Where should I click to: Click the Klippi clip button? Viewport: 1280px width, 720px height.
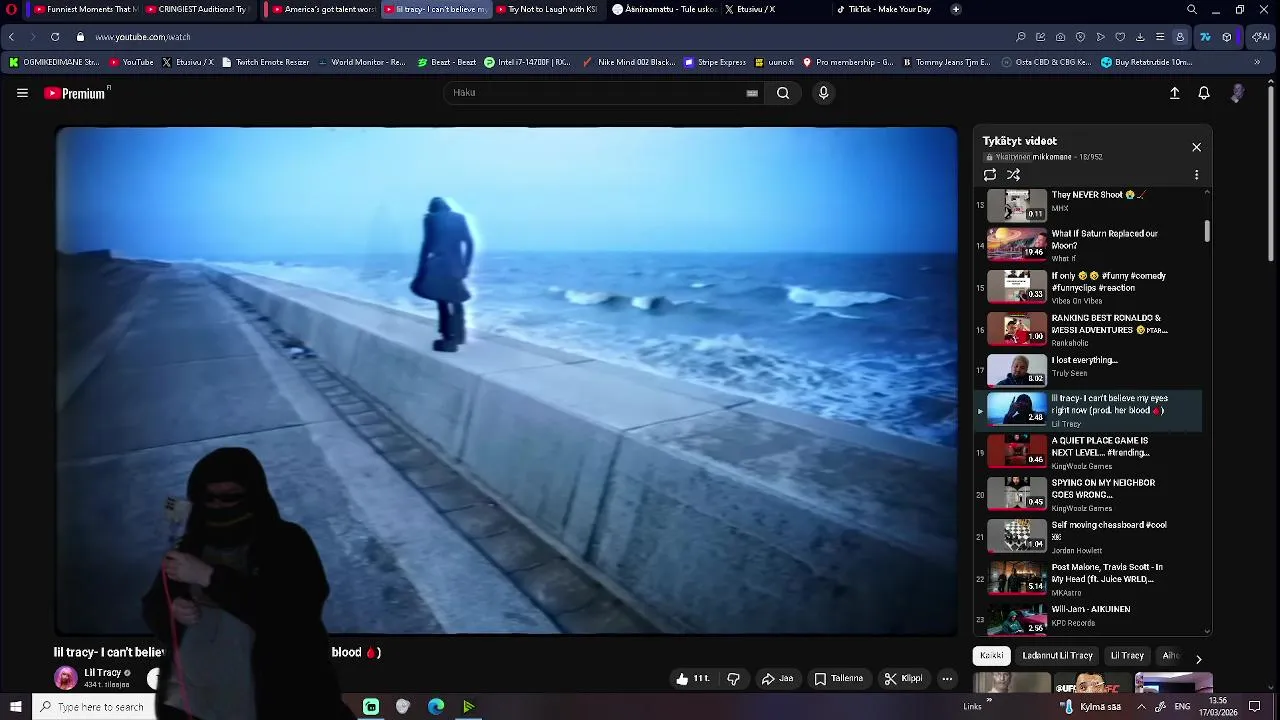click(903, 679)
